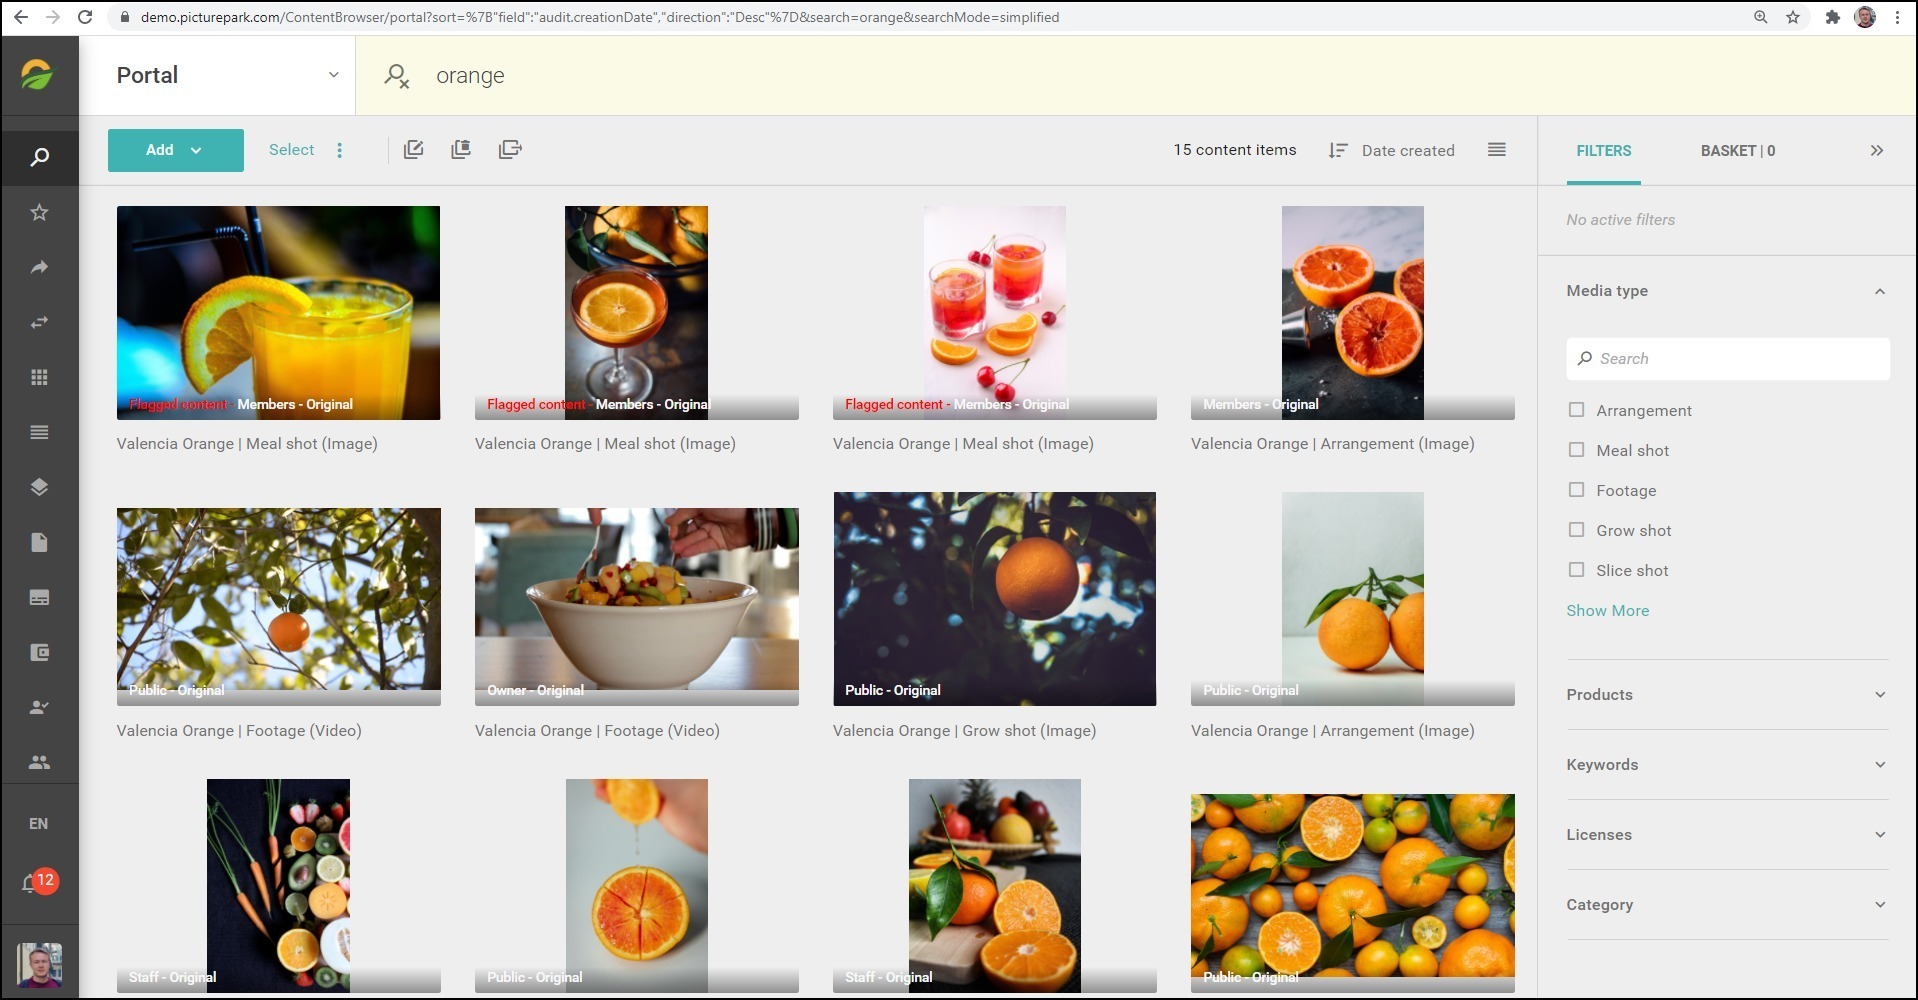Tick the Footage checkbox
1918x1000 pixels.
pyautogui.click(x=1576, y=490)
